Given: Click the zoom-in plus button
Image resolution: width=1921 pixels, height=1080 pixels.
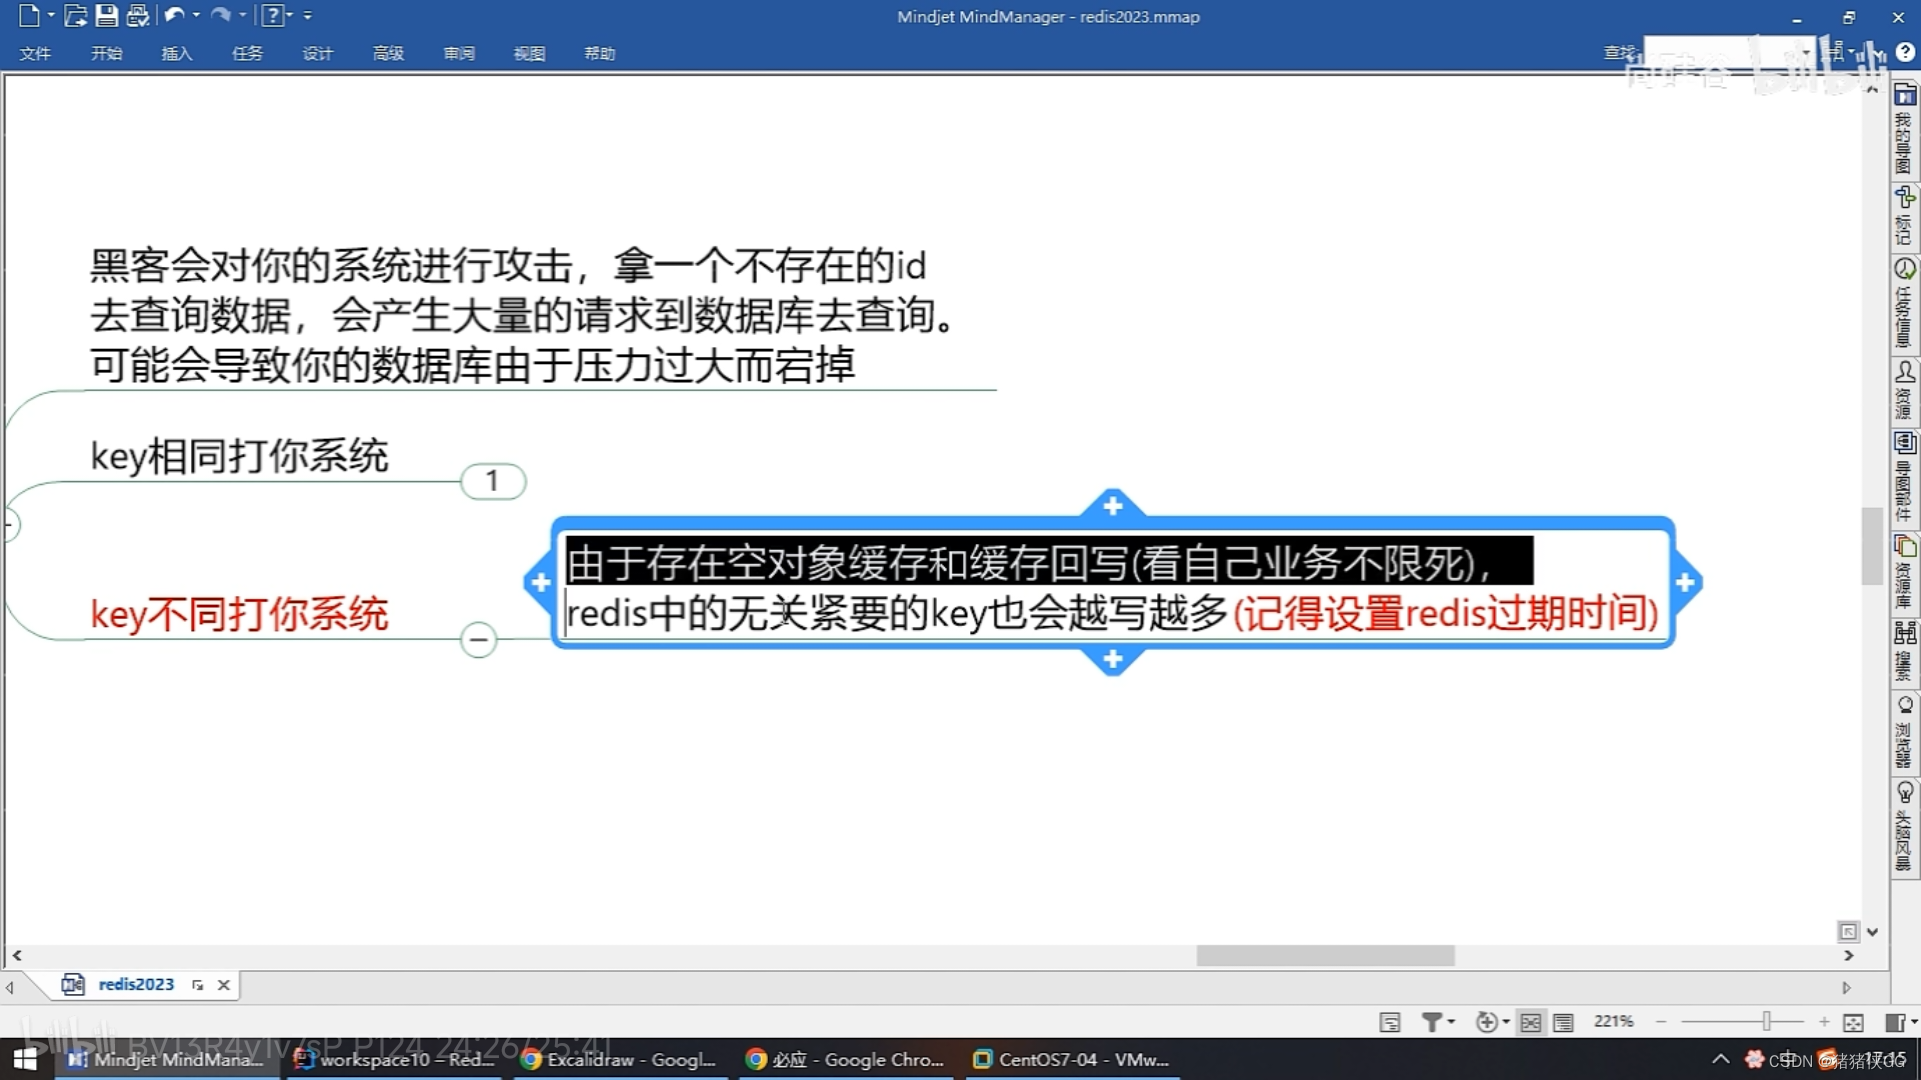Looking at the screenshot, I should click(x=1824, y=1022).
